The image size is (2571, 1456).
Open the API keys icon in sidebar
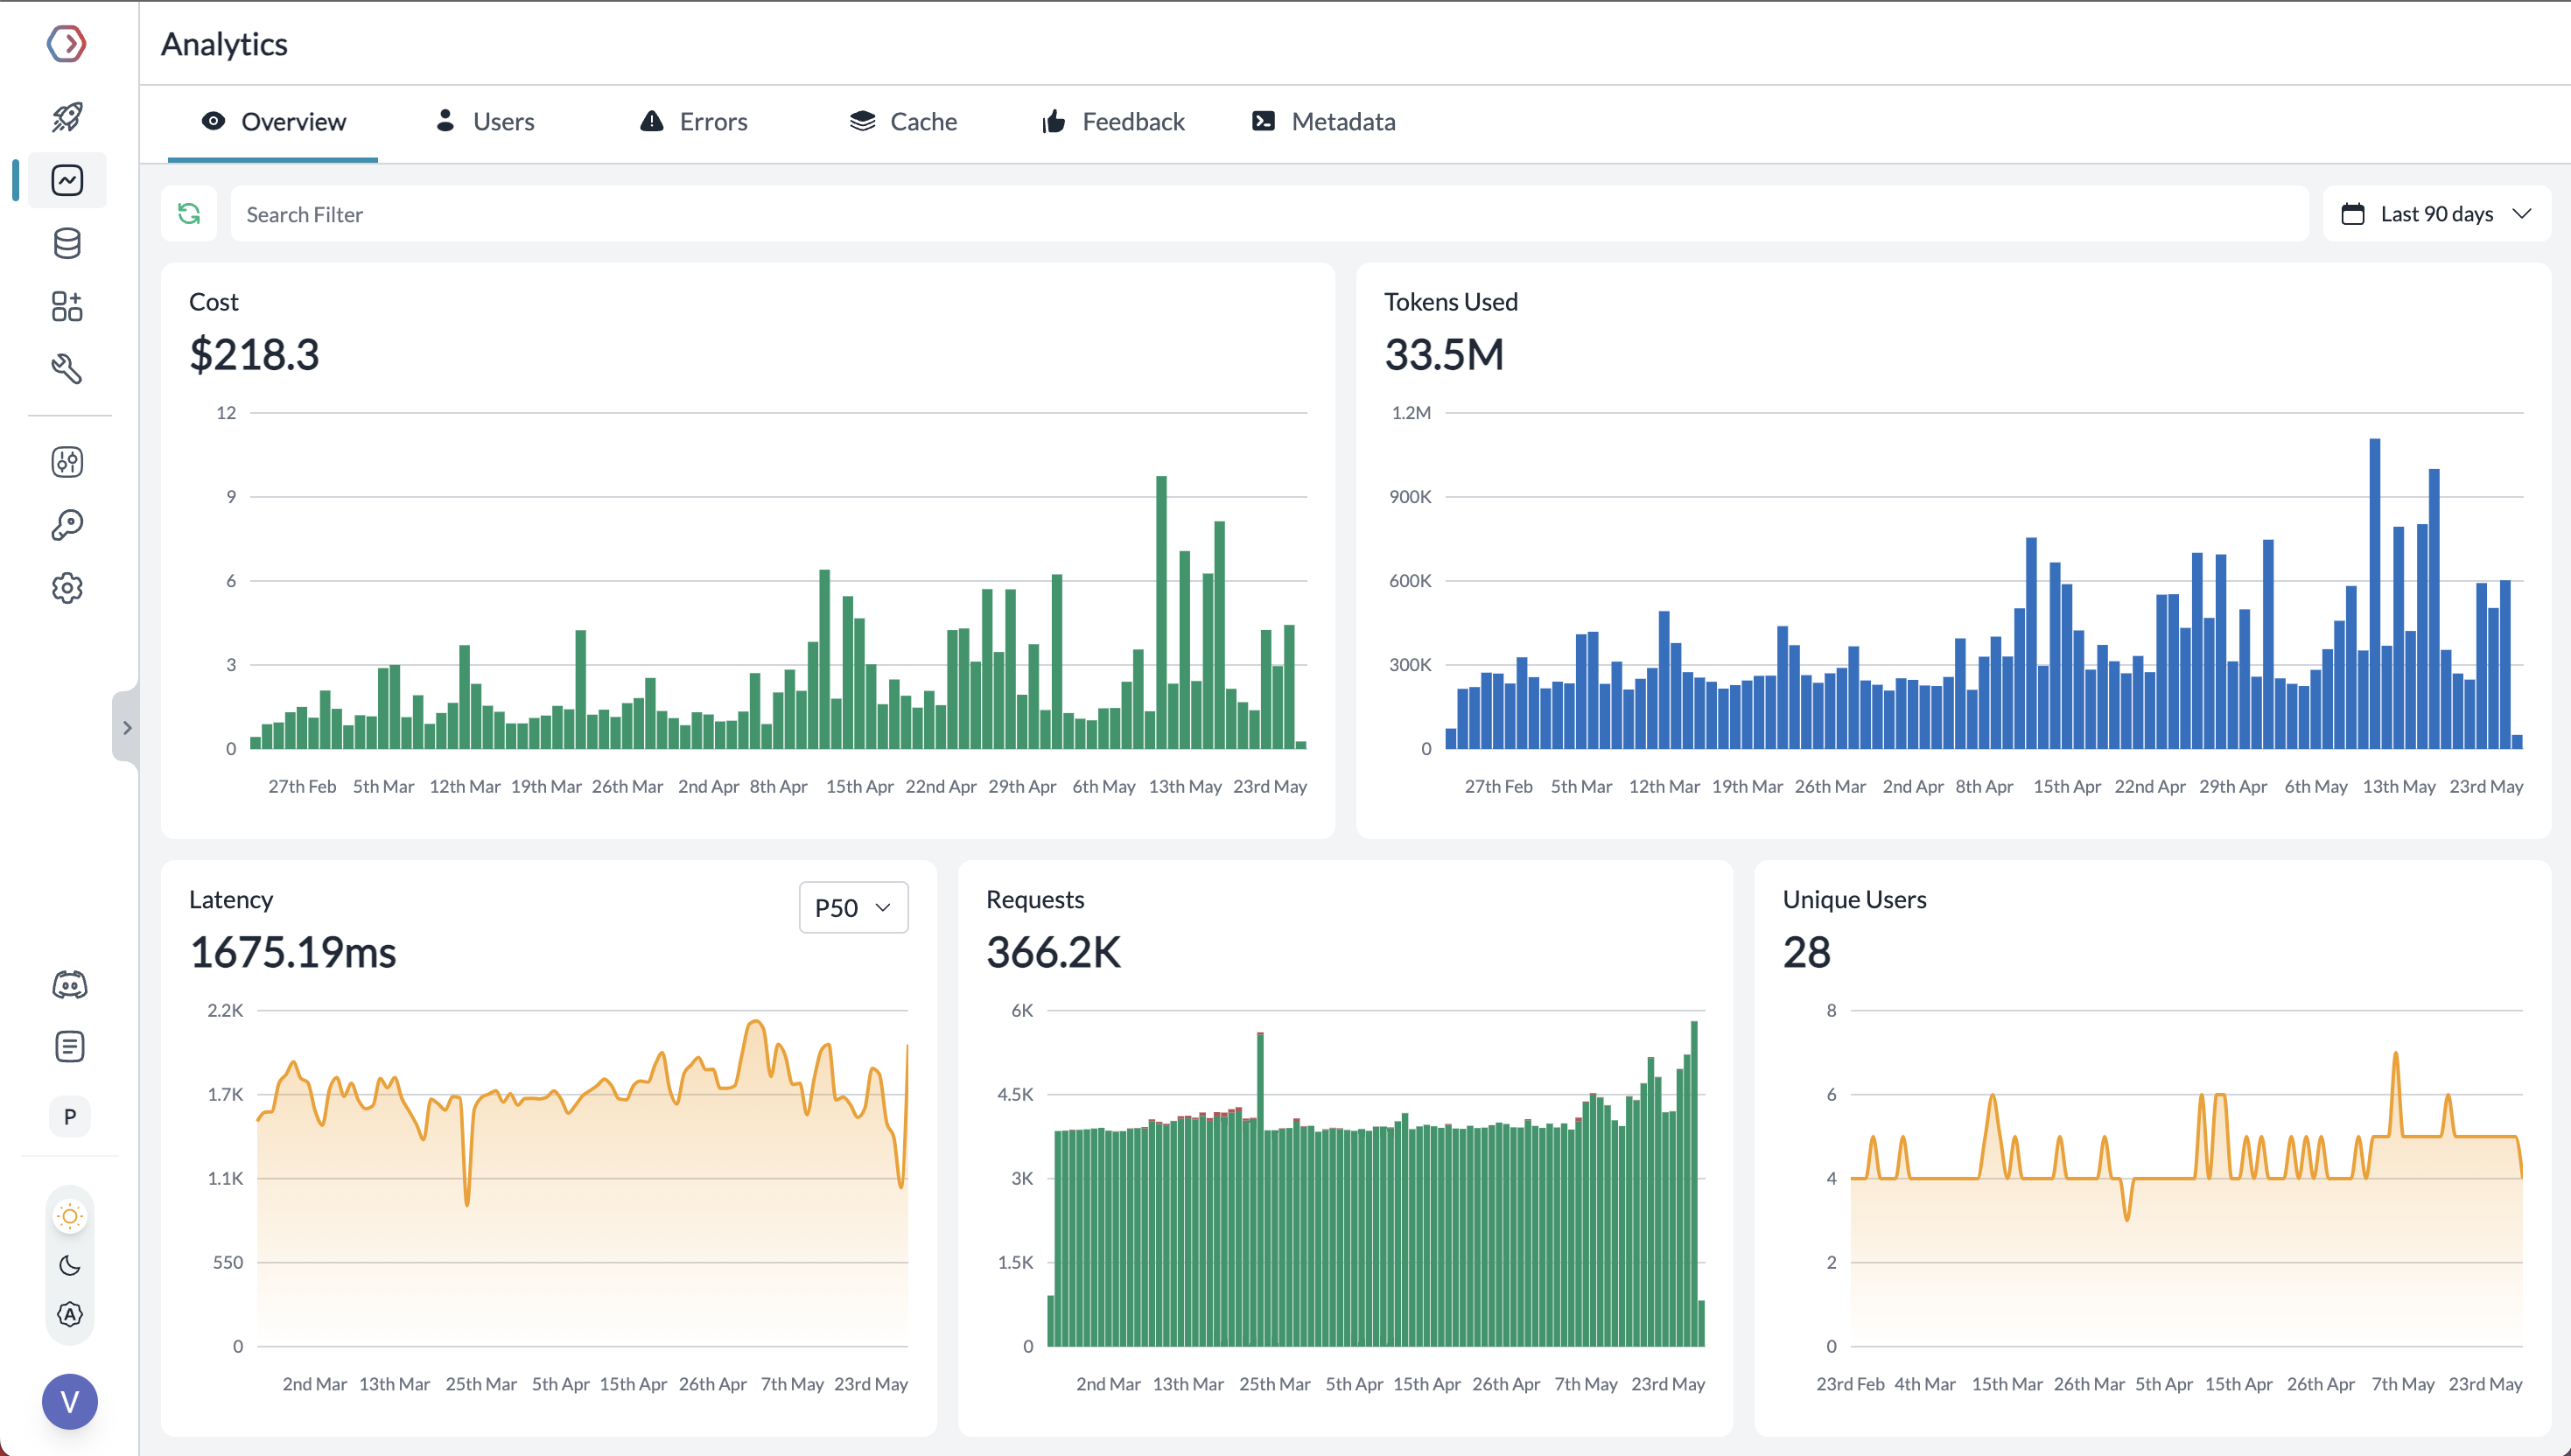coord(67,525)
